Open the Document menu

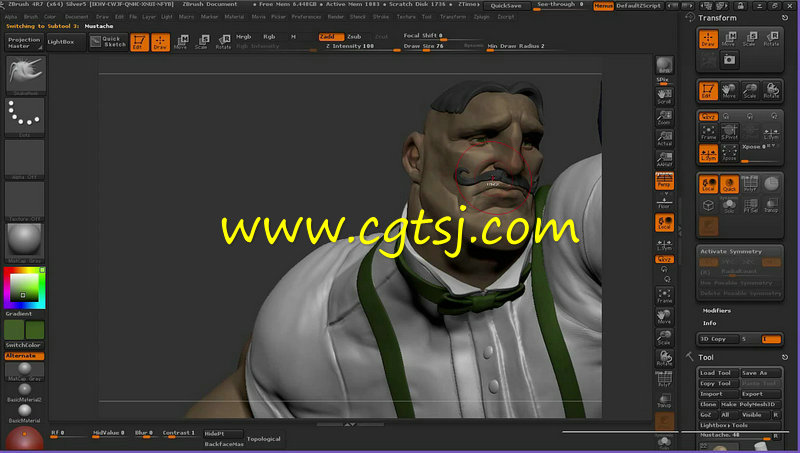pyautogui.click(x=77, y=17)
